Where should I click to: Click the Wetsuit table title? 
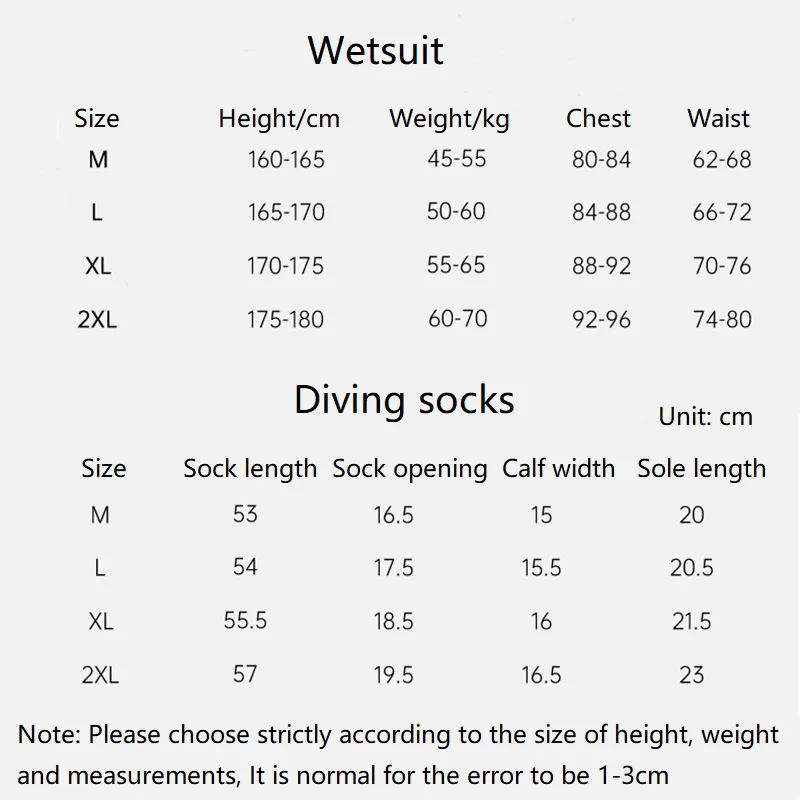point(375,50)
